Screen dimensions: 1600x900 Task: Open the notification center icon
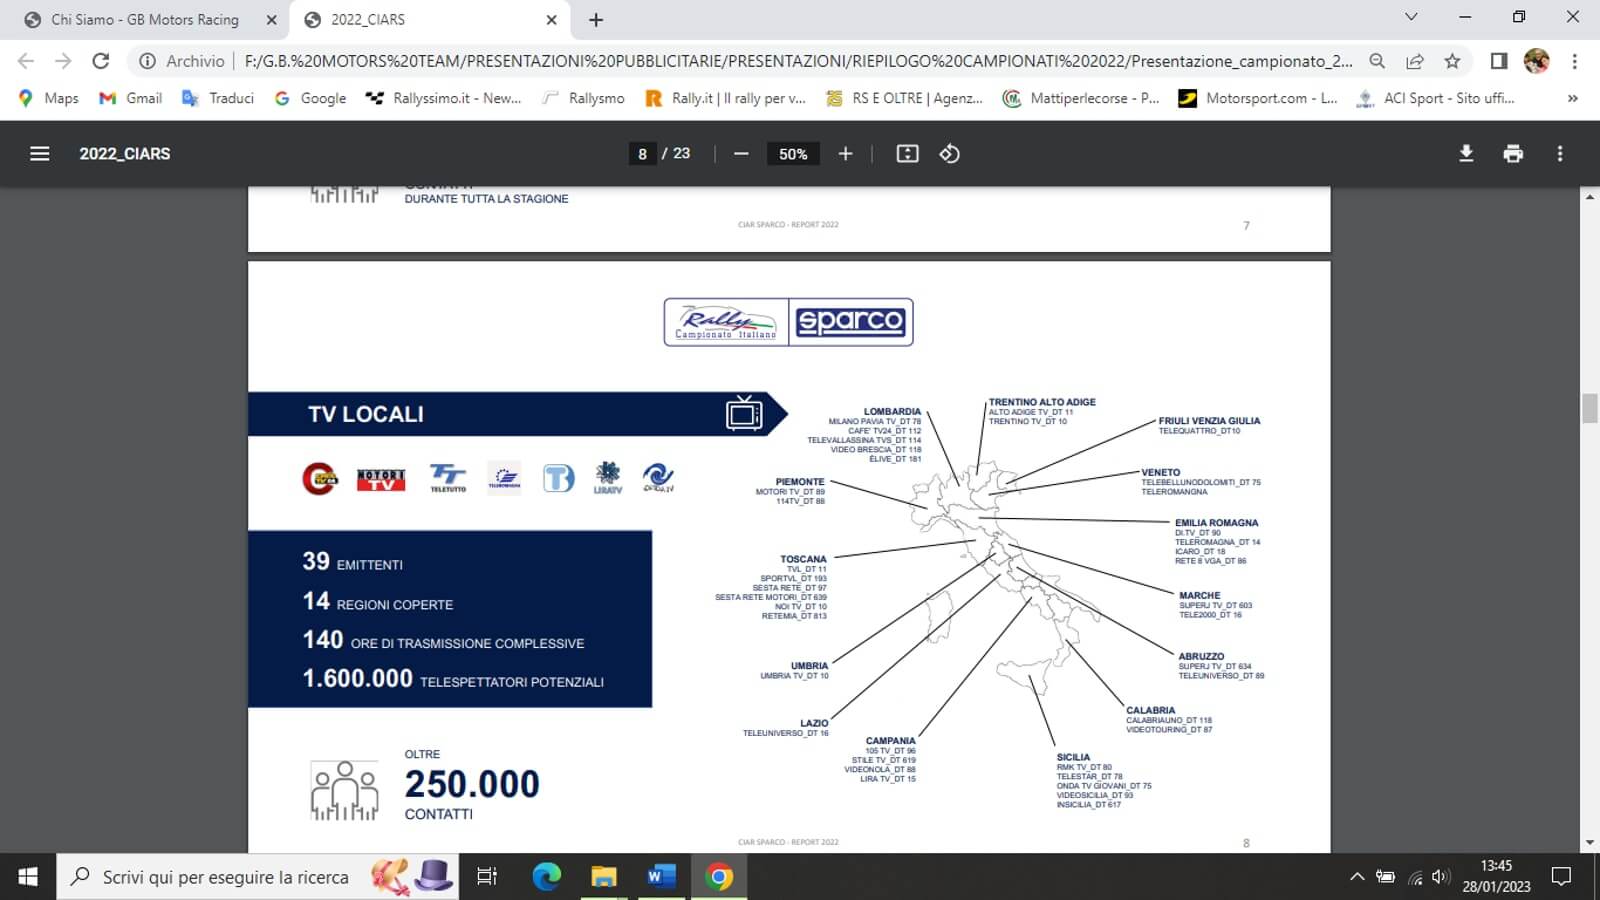click(x=1561, y=877)
